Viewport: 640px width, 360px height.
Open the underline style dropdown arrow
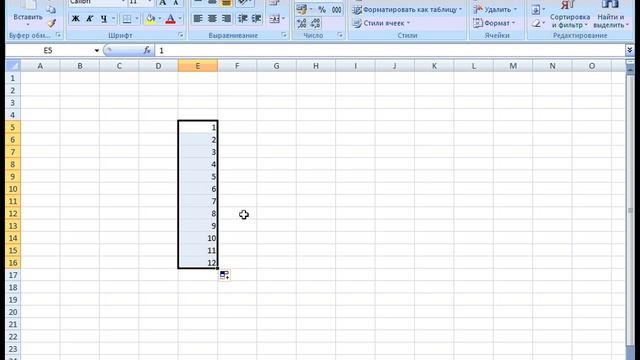click(x=113, y=19)
